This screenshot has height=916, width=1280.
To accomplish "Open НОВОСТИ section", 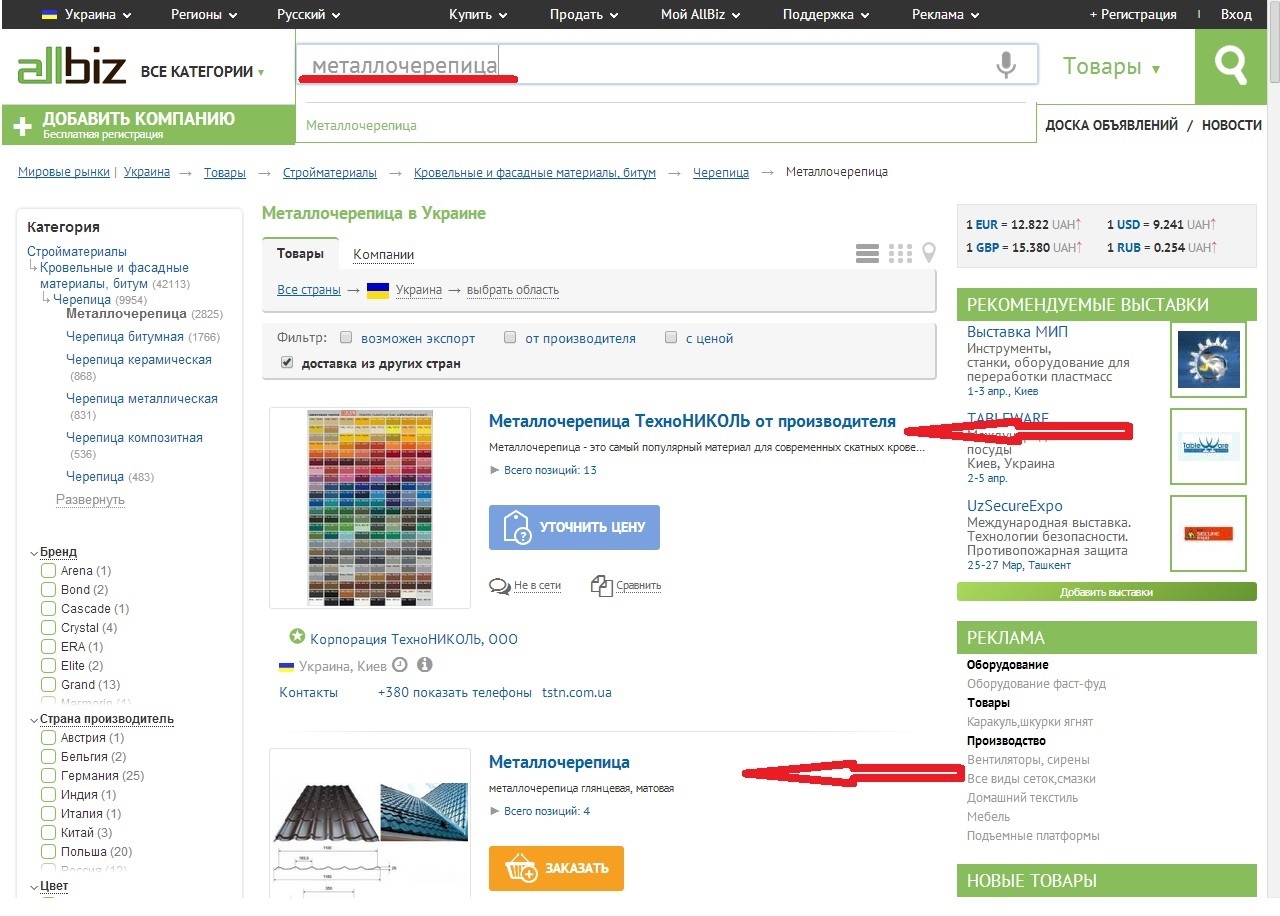I will 1232,125.
